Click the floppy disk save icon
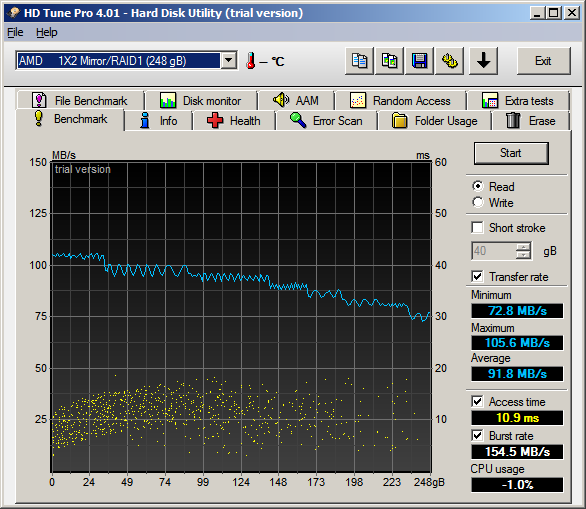 click(x=420, y=61)
